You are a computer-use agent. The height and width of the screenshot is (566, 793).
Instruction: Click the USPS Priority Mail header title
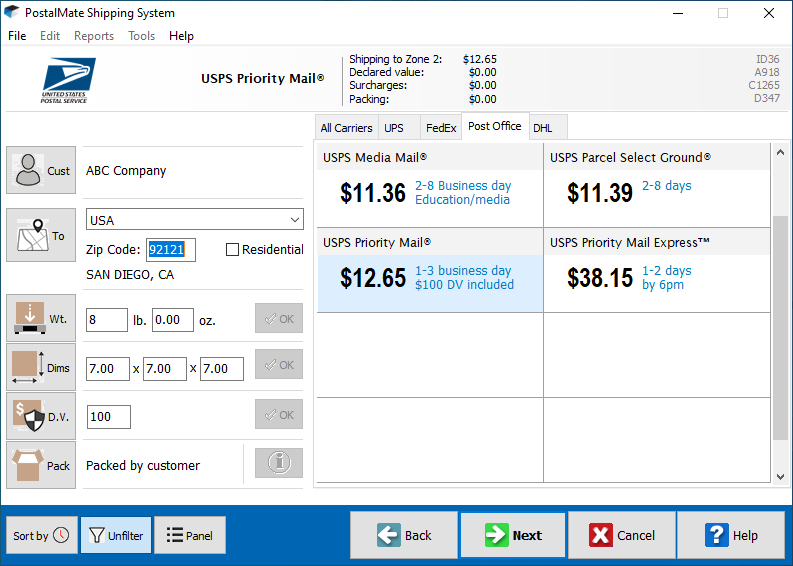(262, 78)
